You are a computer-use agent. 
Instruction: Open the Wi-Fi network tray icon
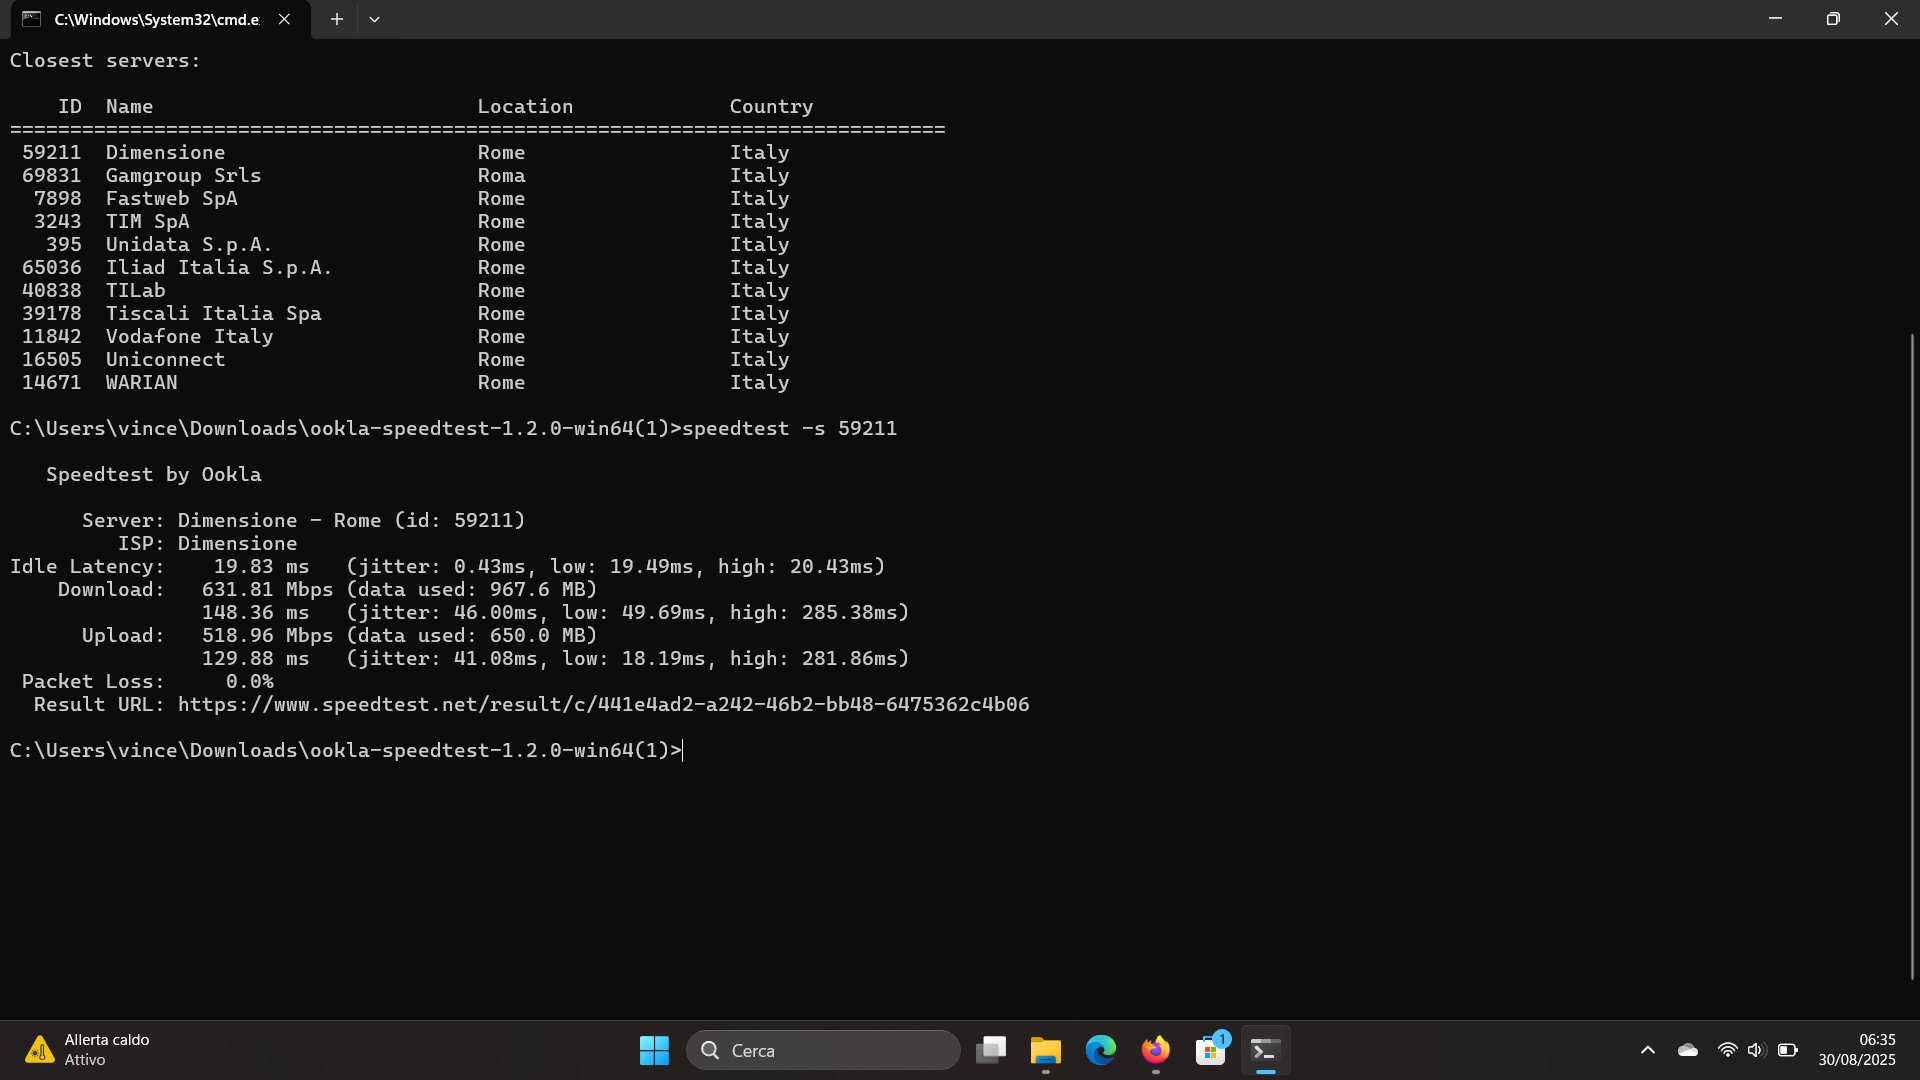tap(1727, 1050)
